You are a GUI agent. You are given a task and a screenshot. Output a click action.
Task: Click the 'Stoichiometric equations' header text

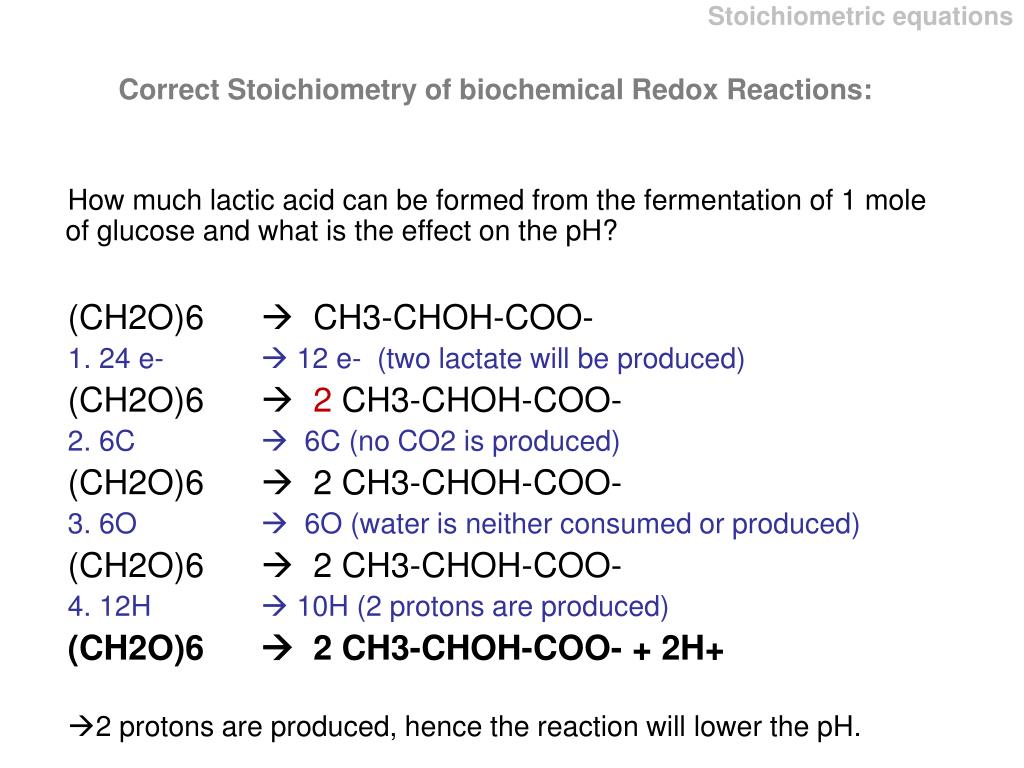pyautogui.click(x=859, y=18)
